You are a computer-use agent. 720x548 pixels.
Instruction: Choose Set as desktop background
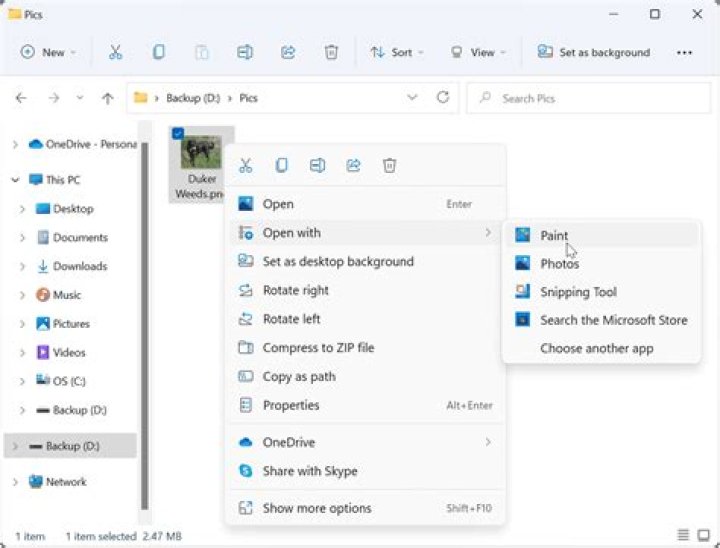[366, 261]
